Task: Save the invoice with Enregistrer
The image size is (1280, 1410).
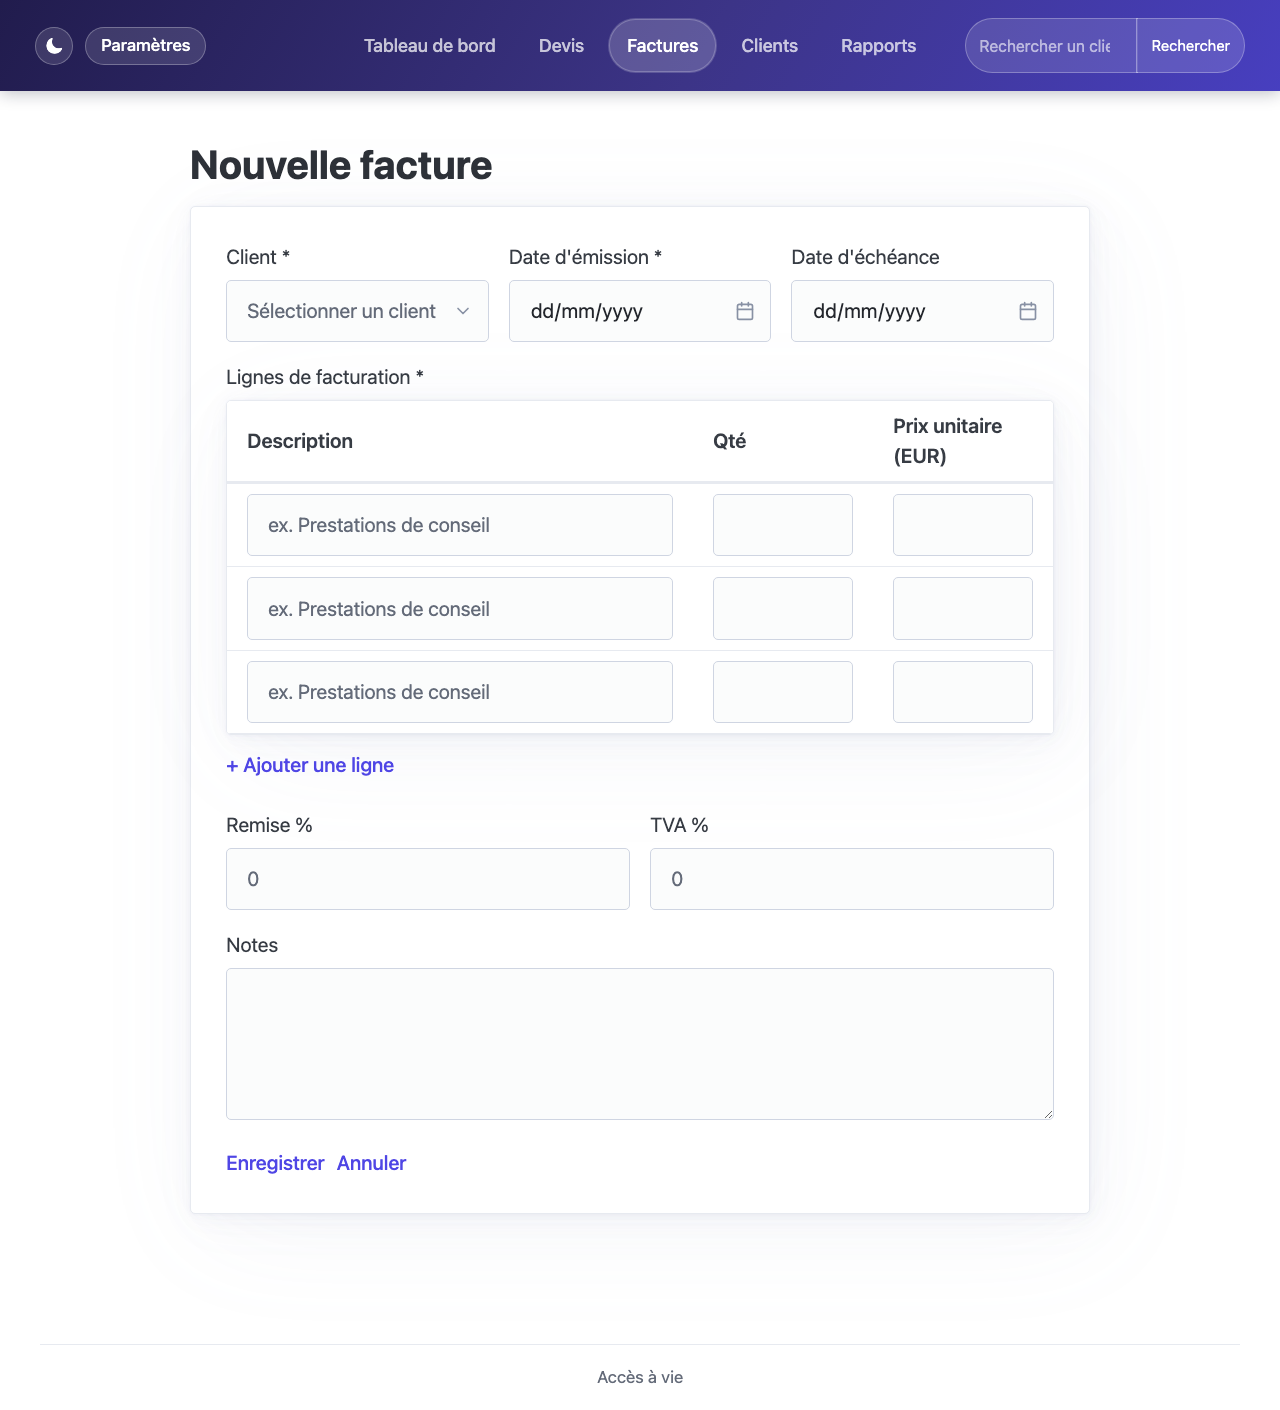Action: pyautogui.click(x=275, y=1163)
